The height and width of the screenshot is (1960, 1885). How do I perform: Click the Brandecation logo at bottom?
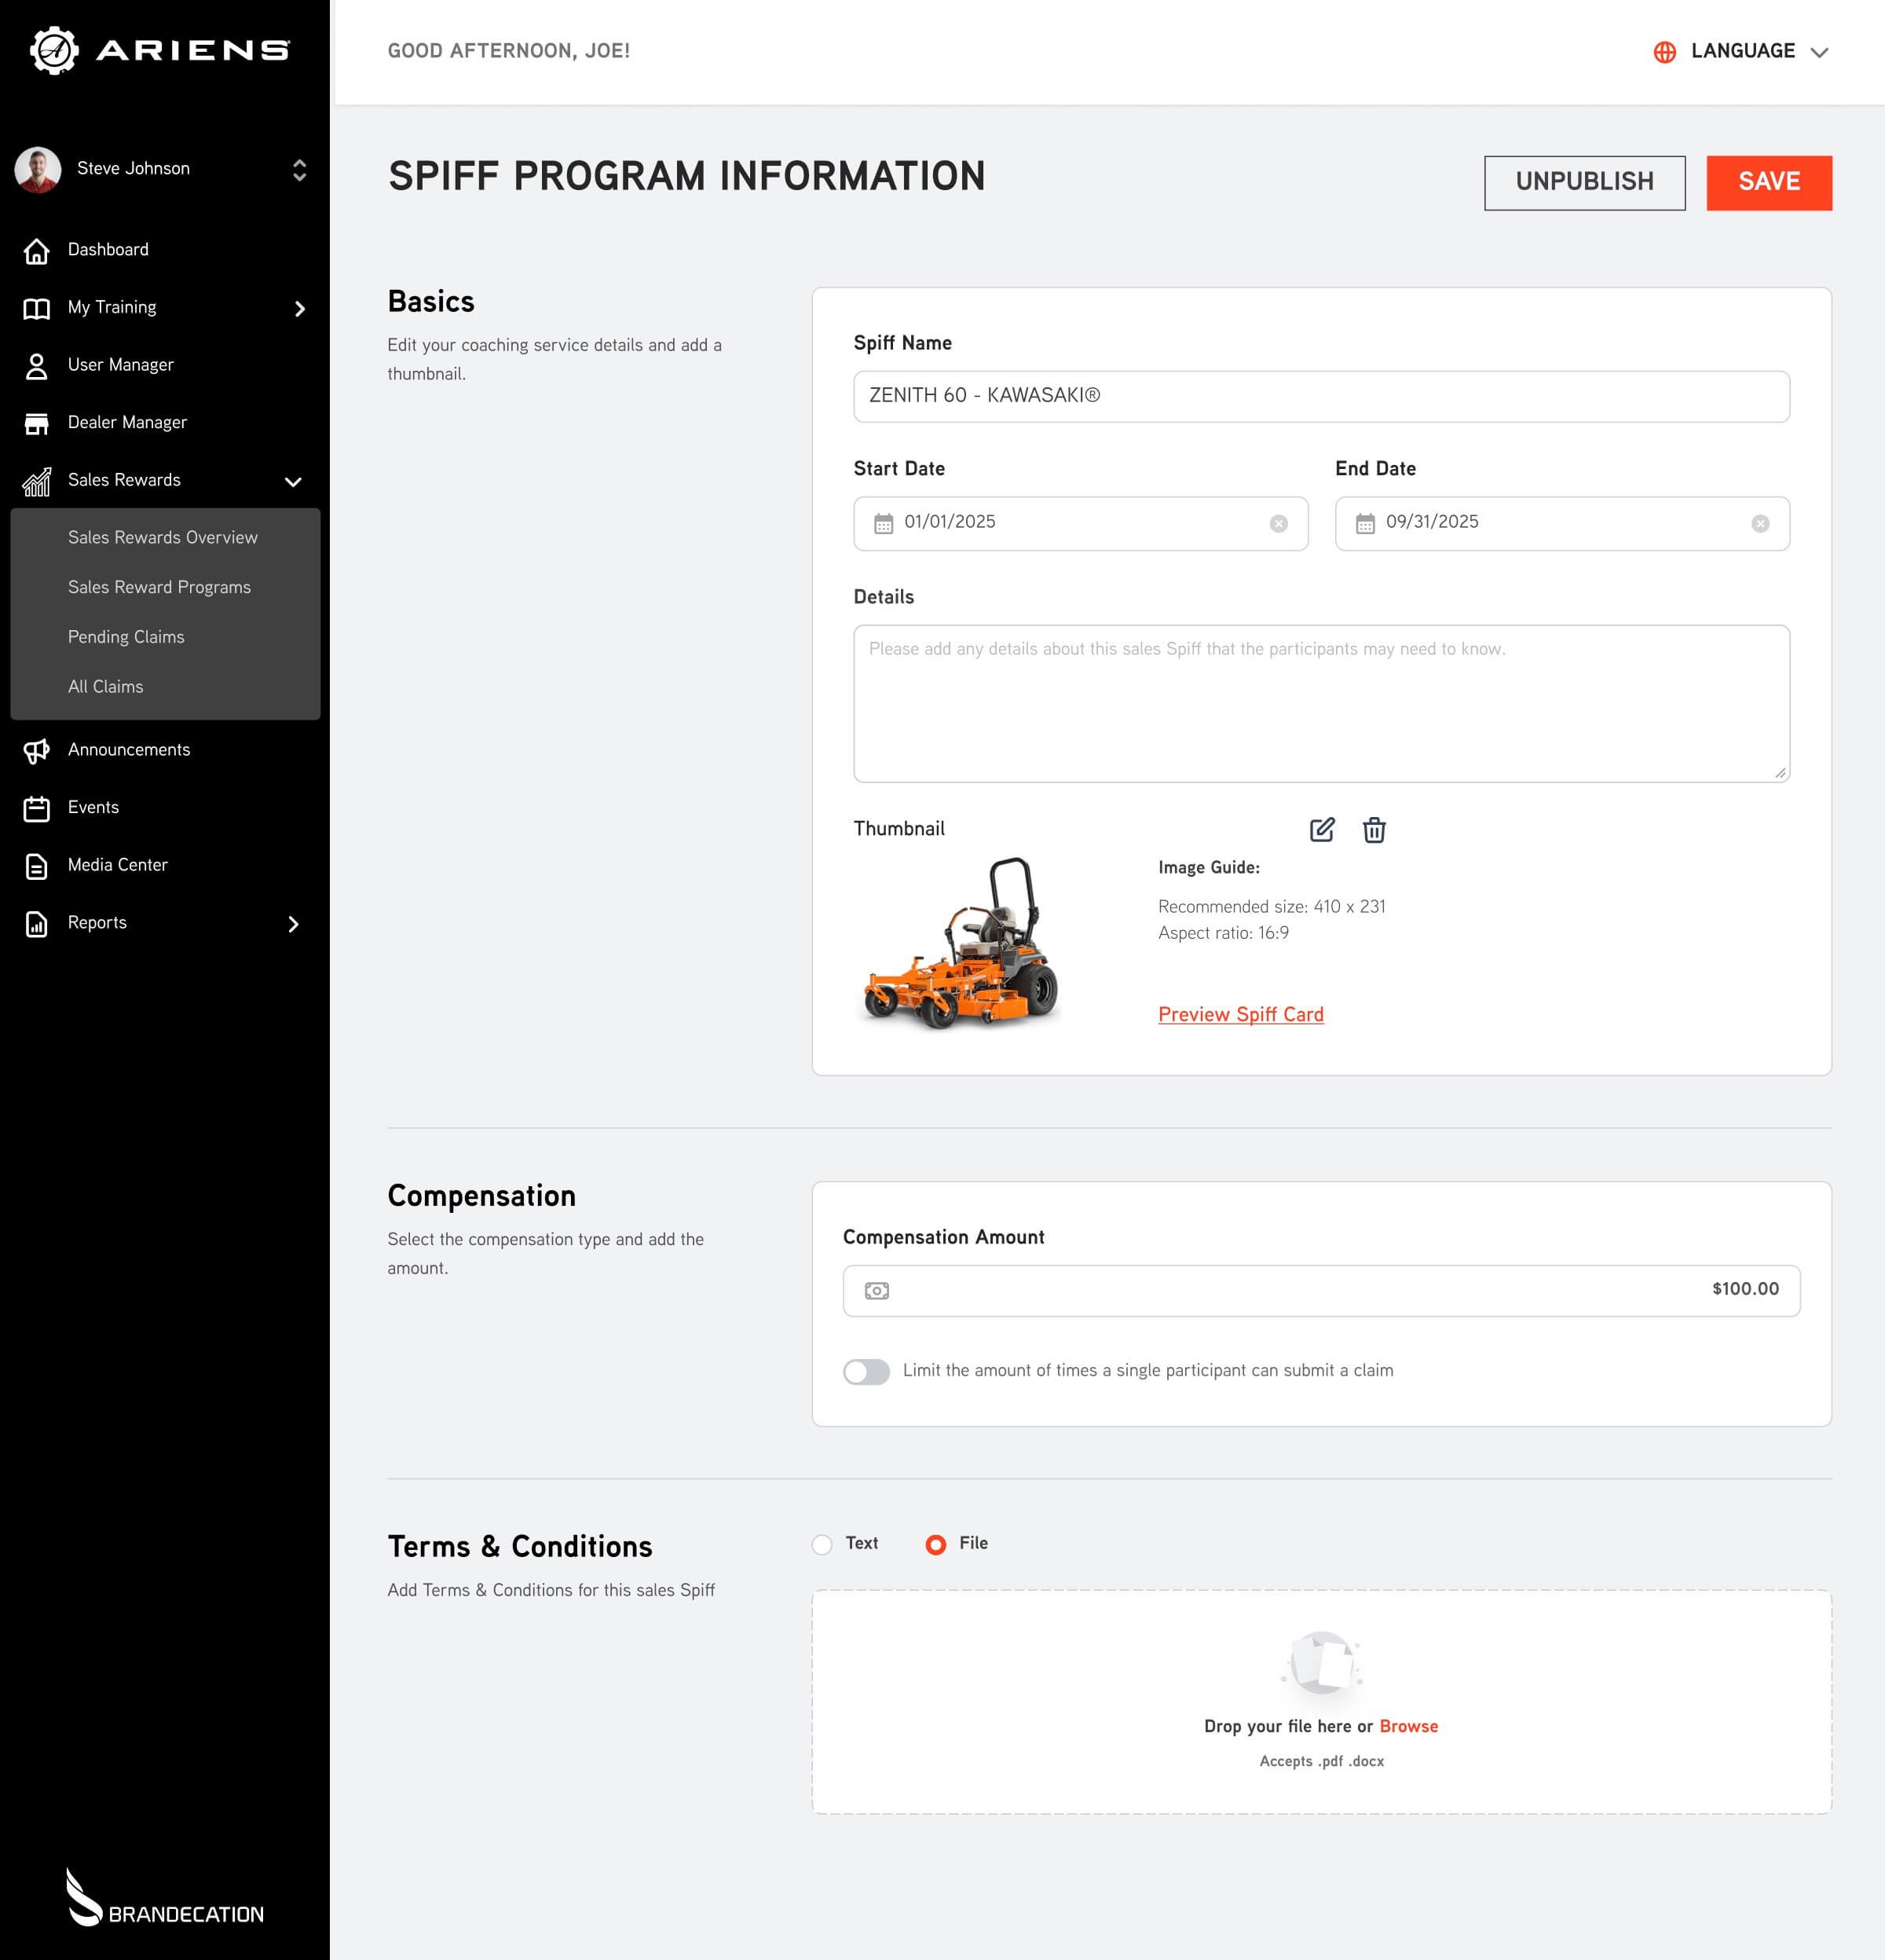pos(165,1897)
